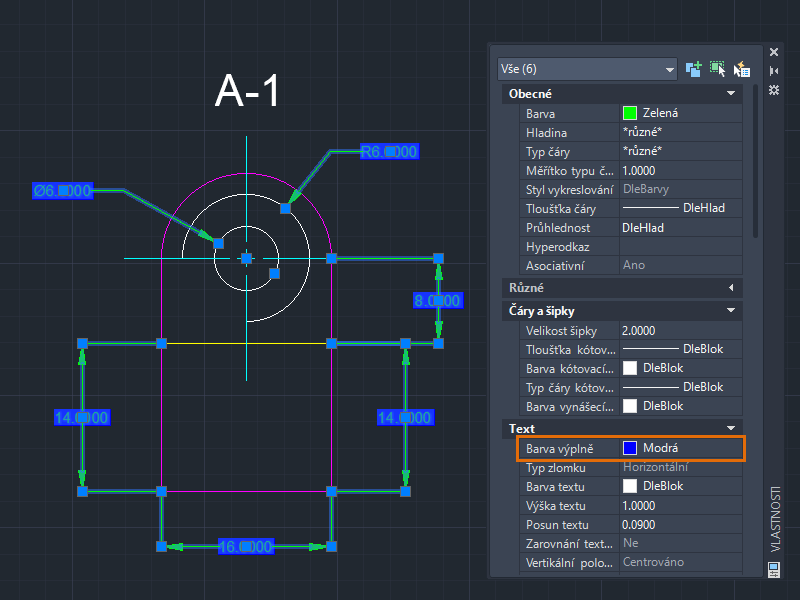Click the palette icon below Vlastnosti label

coord(774,569)
